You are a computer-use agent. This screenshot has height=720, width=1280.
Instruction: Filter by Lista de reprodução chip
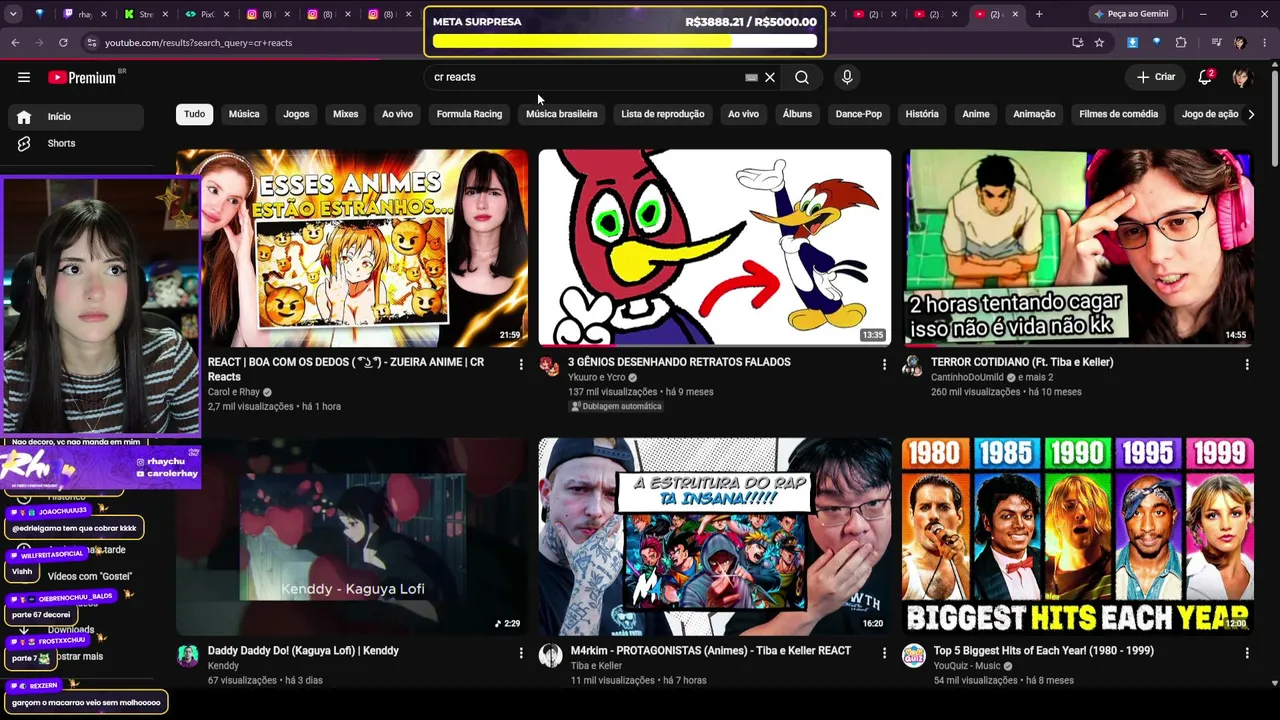click(663, 114)
